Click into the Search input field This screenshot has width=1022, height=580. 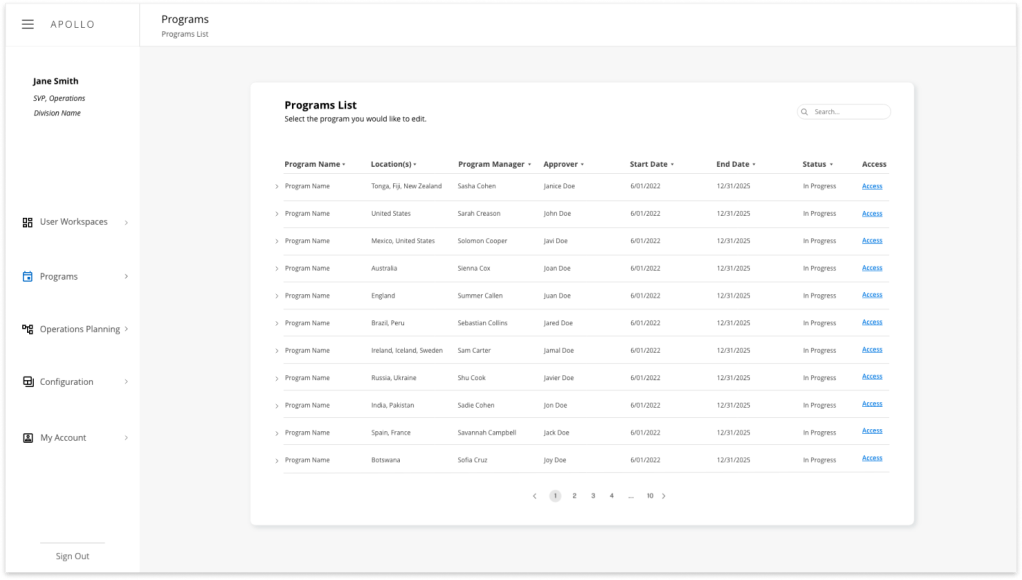[848, 112]
